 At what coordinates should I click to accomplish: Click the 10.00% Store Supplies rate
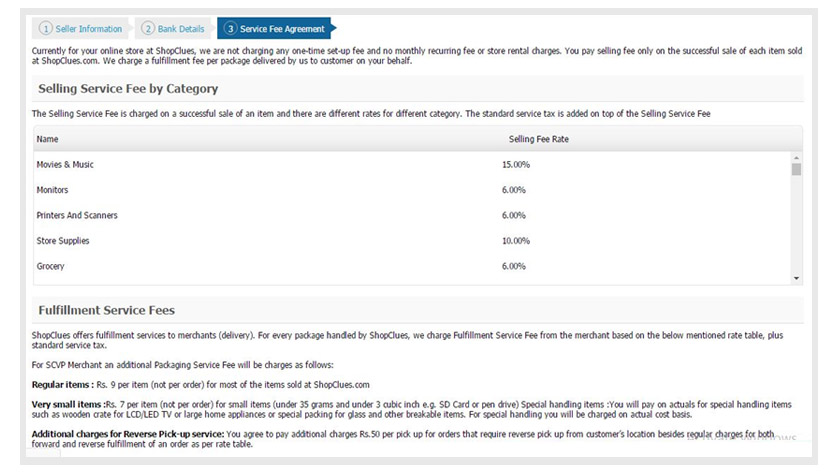point(516,240)
